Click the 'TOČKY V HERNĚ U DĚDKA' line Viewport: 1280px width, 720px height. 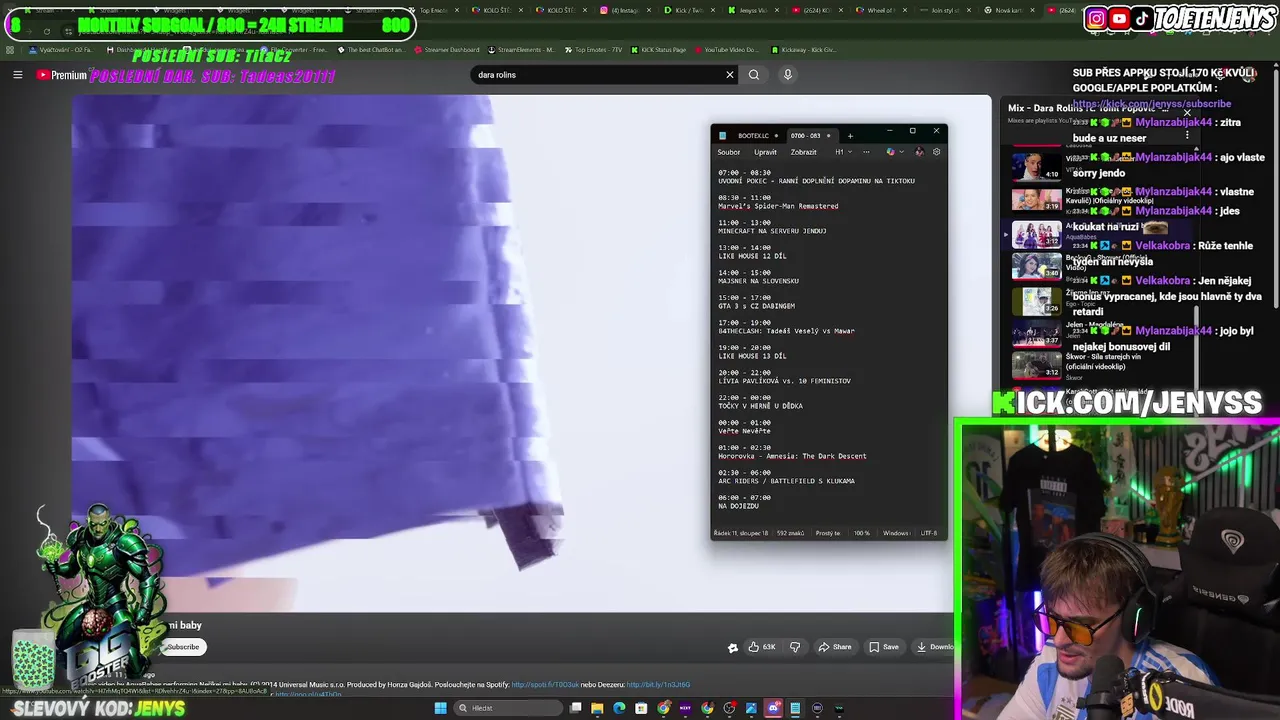click(x=760, y=406)
